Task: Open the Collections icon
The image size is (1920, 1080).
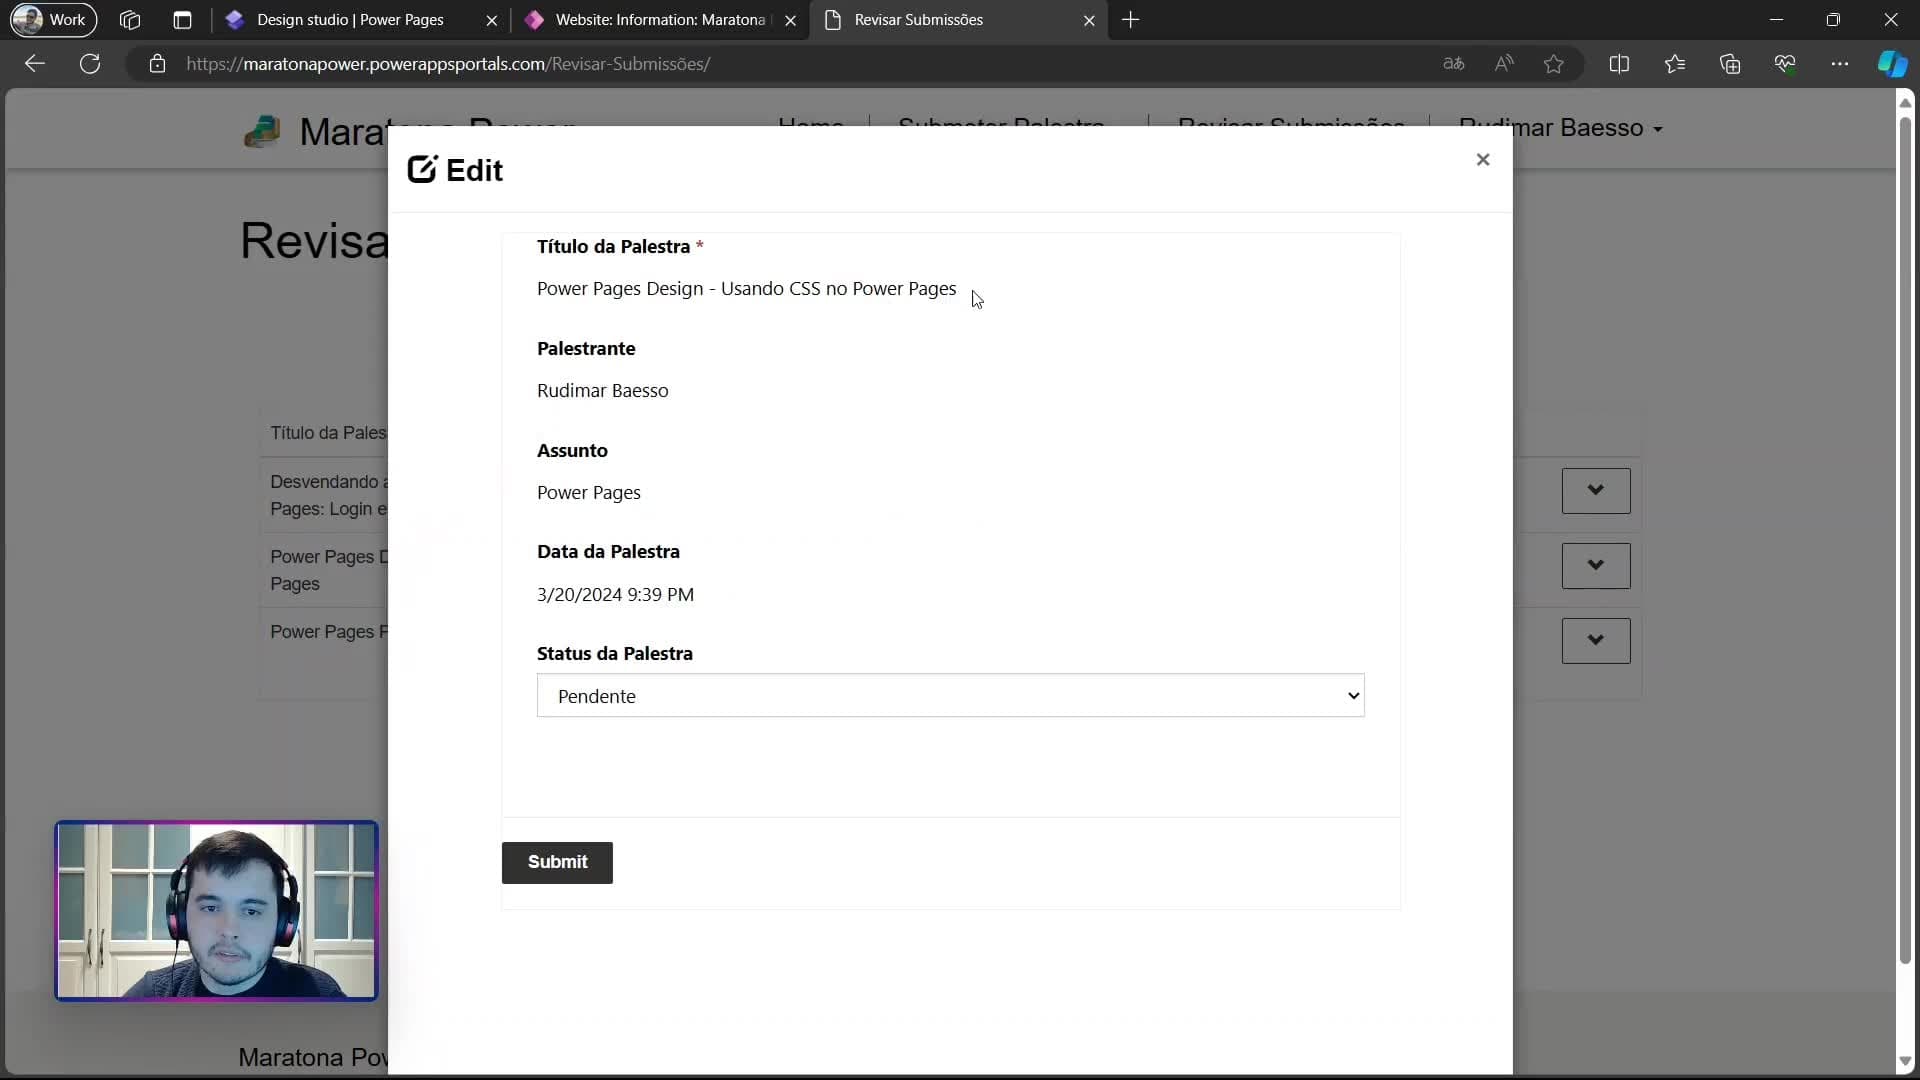Action: [1730, 64]
